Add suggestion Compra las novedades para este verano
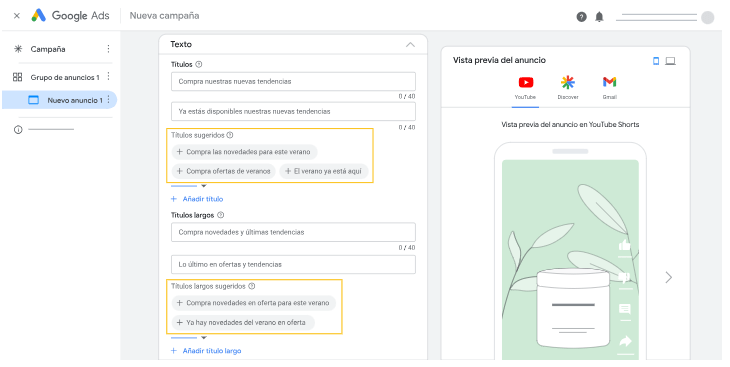The height and width of the screenshot is (367, 730). [x=244, y=152]
